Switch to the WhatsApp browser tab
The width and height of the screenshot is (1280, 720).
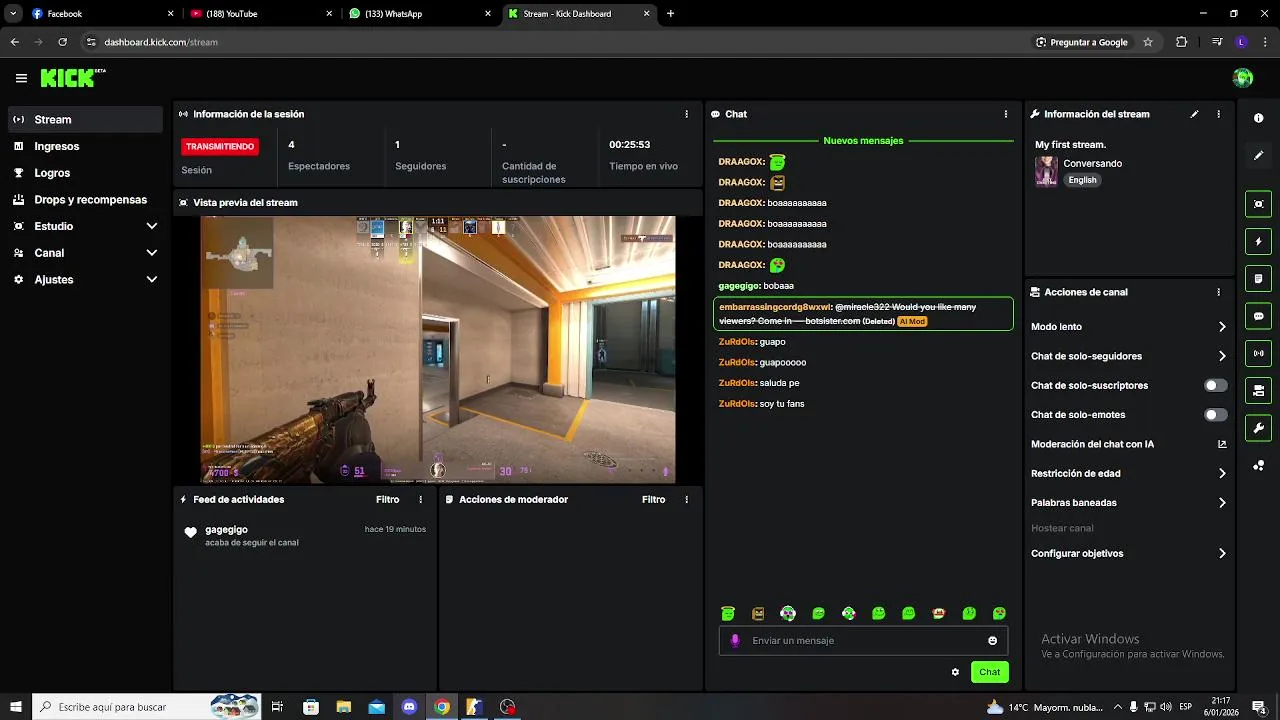420,14
